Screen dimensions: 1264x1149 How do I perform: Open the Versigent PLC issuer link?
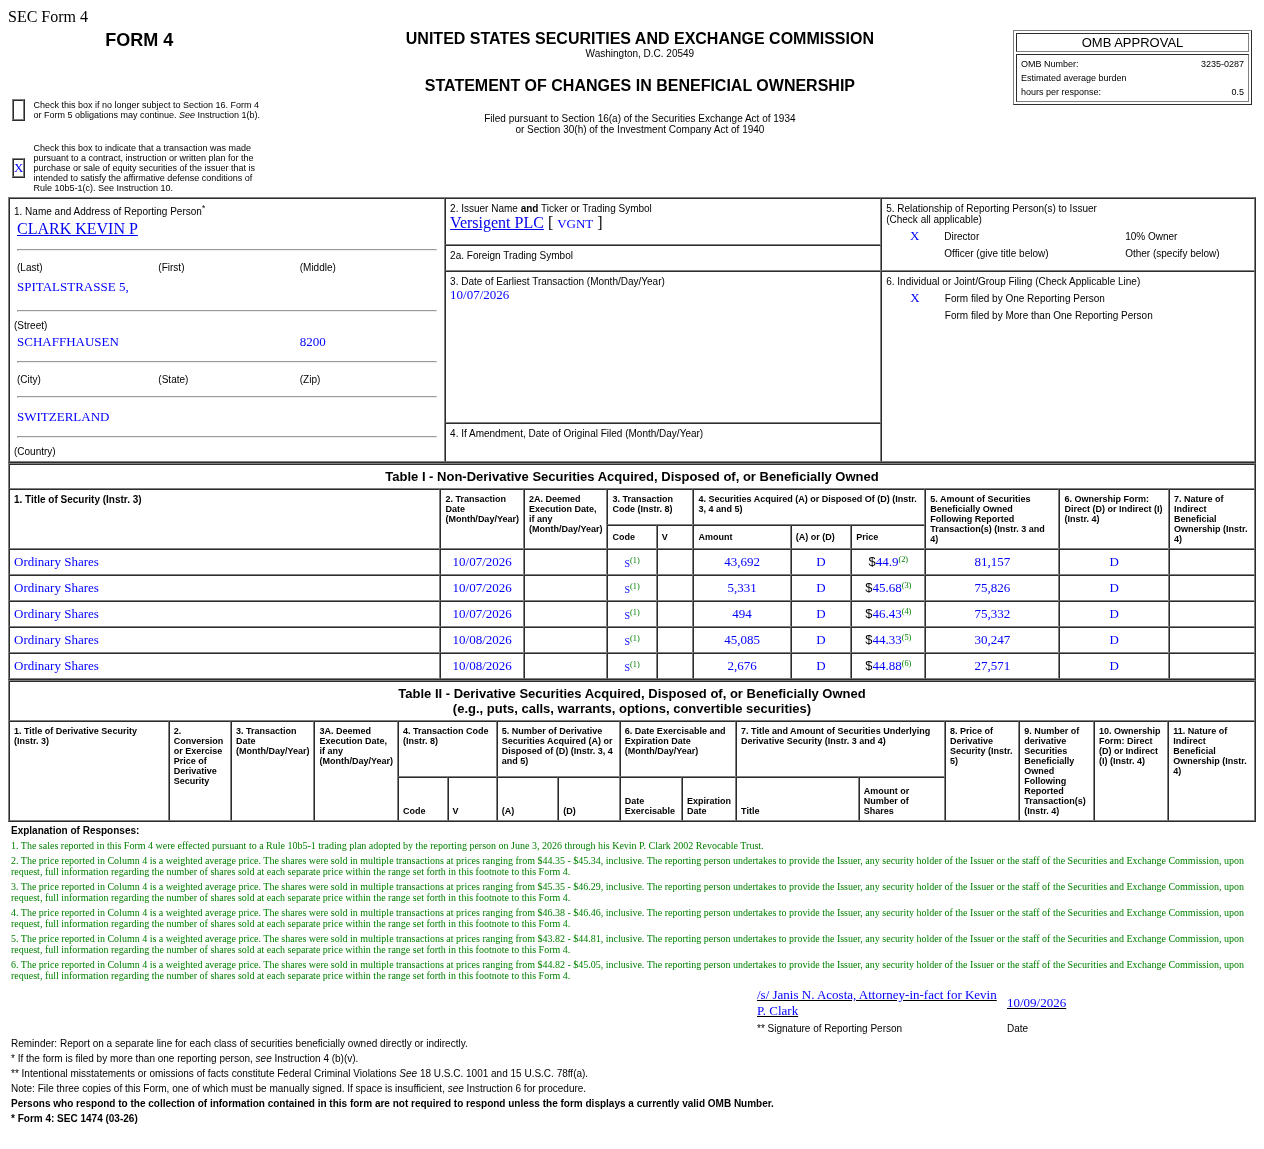pos(497,223)
